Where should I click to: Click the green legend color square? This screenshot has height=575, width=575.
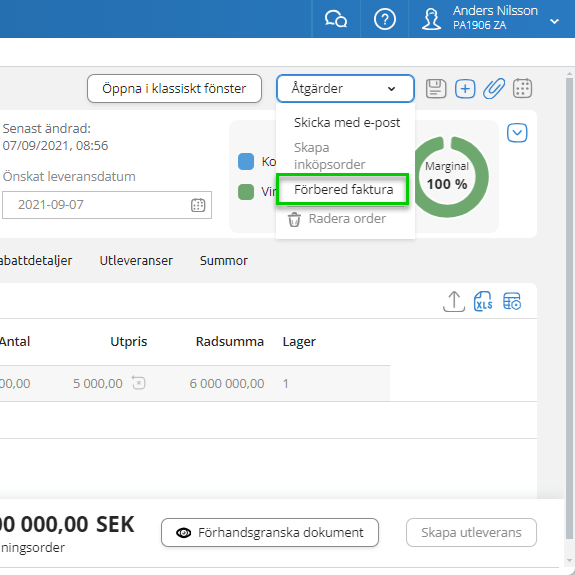pyautogui.click(x=246, y=192)
